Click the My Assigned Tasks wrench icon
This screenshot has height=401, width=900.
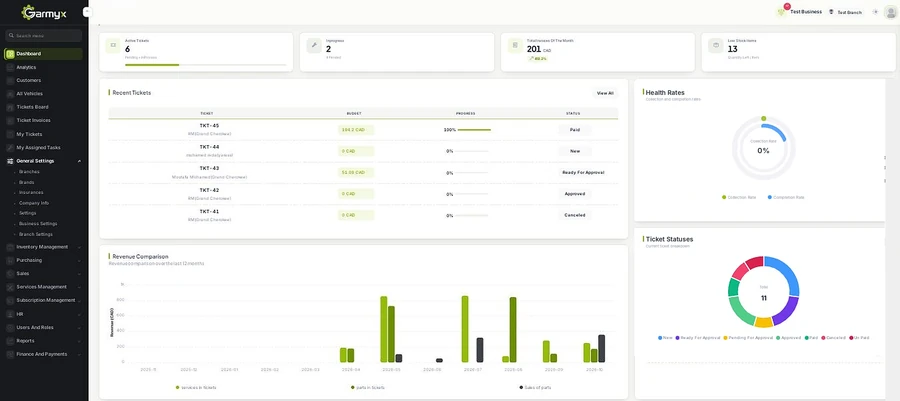click(10, 147)
